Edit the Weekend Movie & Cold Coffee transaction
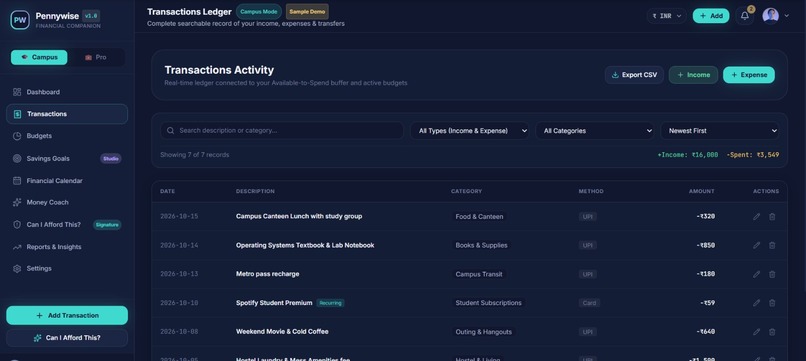The height and width of the screenshot is (361, 806). point(756,332)
